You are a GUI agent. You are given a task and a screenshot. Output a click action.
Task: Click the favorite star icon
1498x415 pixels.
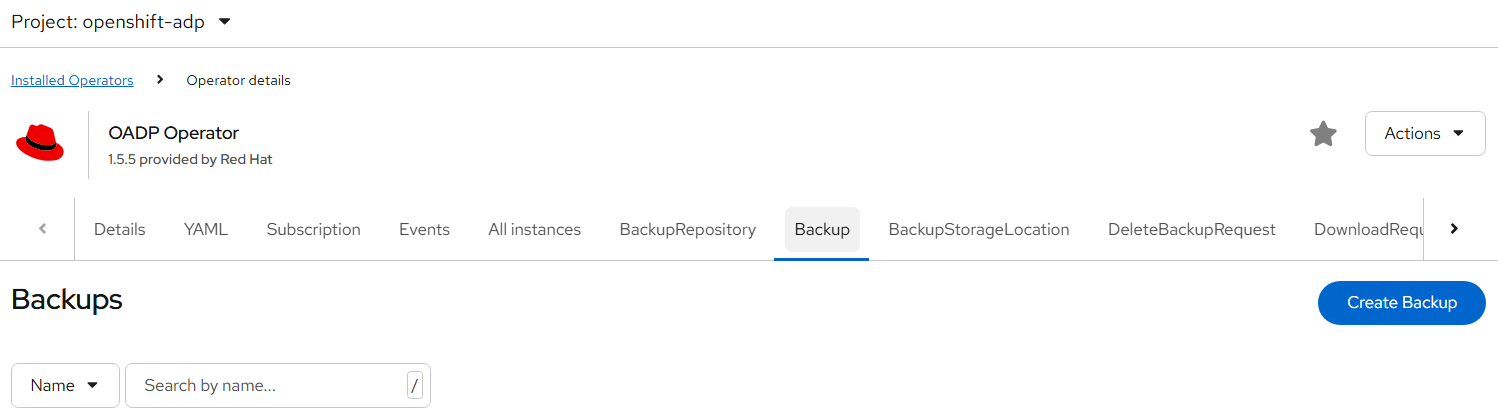point(1323,134)
